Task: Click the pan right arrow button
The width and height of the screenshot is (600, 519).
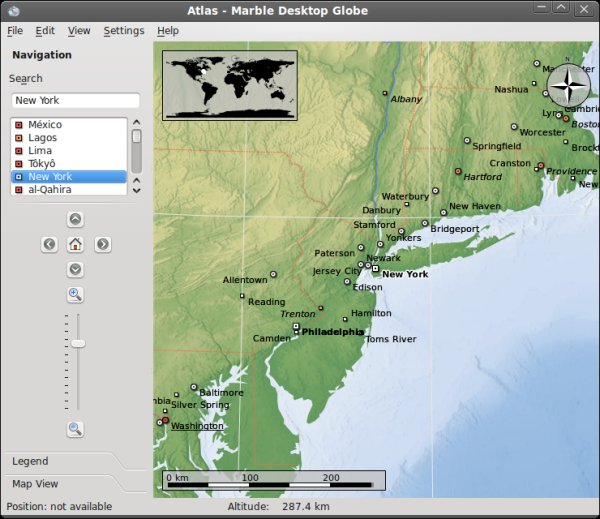Action: [x=102, y=244]
